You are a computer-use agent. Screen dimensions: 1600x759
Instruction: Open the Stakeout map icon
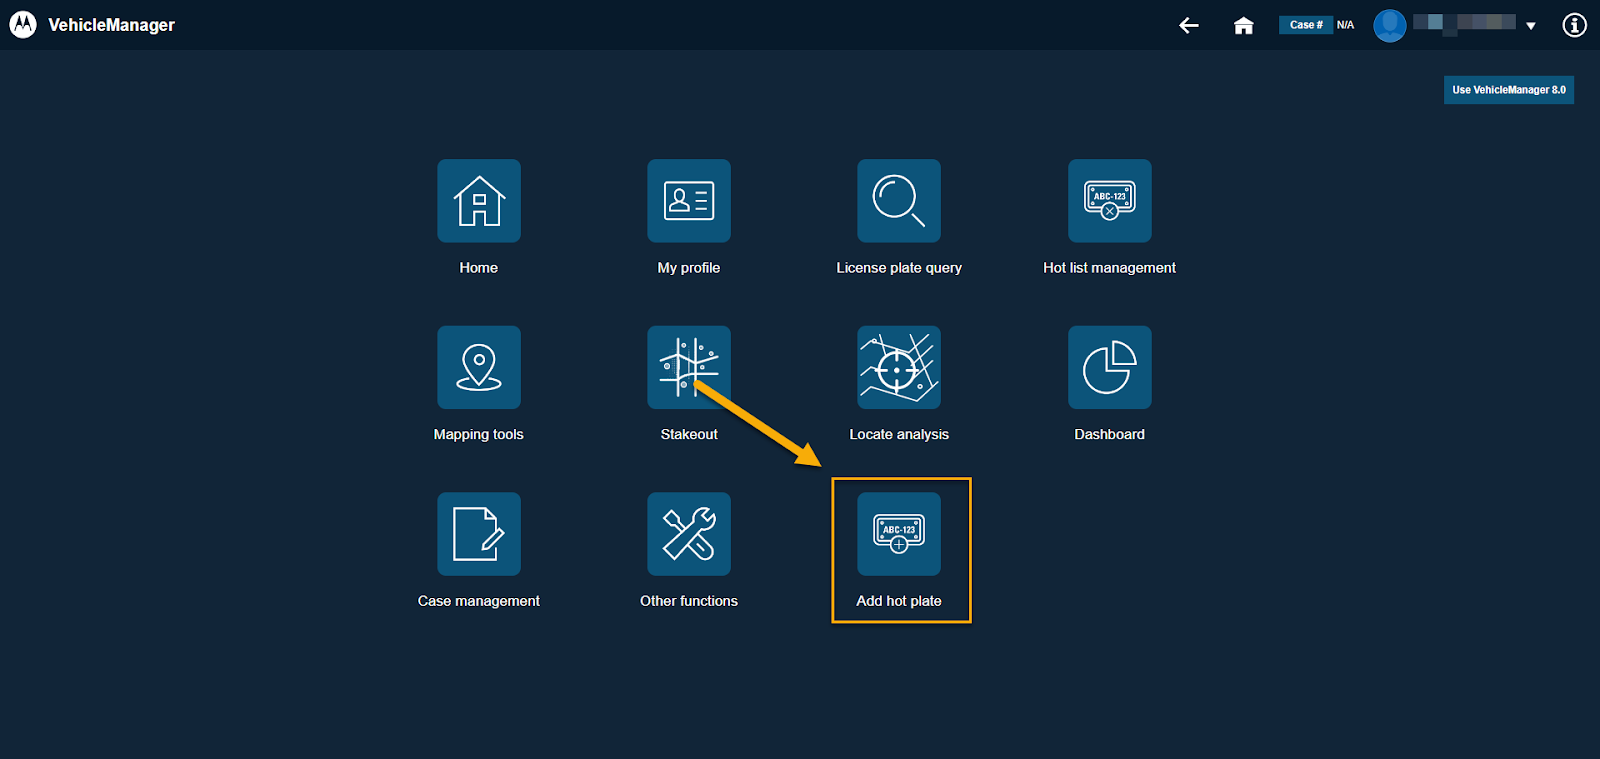[689, 367]
